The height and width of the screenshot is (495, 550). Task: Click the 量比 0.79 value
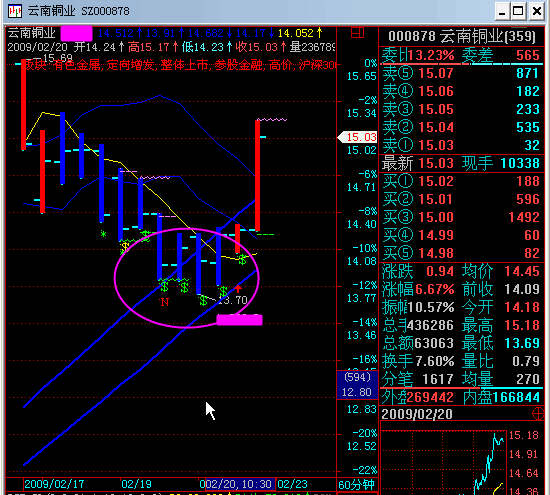(x=526, y=361)
